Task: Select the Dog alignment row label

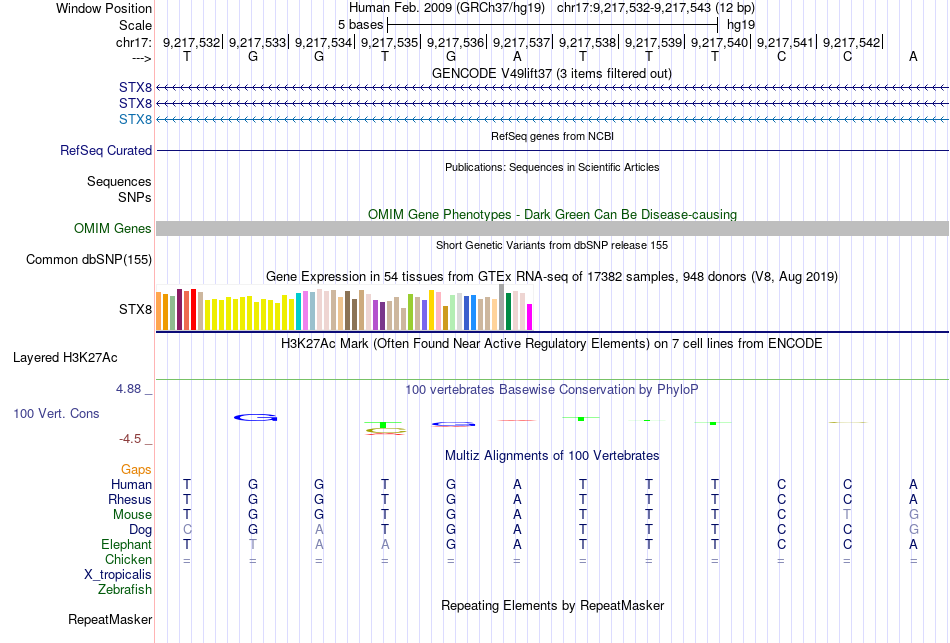Action: [140, 530]
